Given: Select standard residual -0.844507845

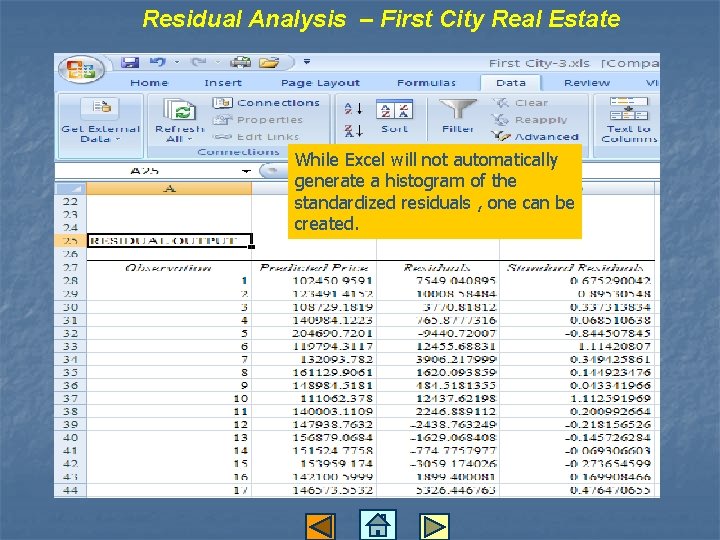Looking at the screenshot, I should point(577,333).
